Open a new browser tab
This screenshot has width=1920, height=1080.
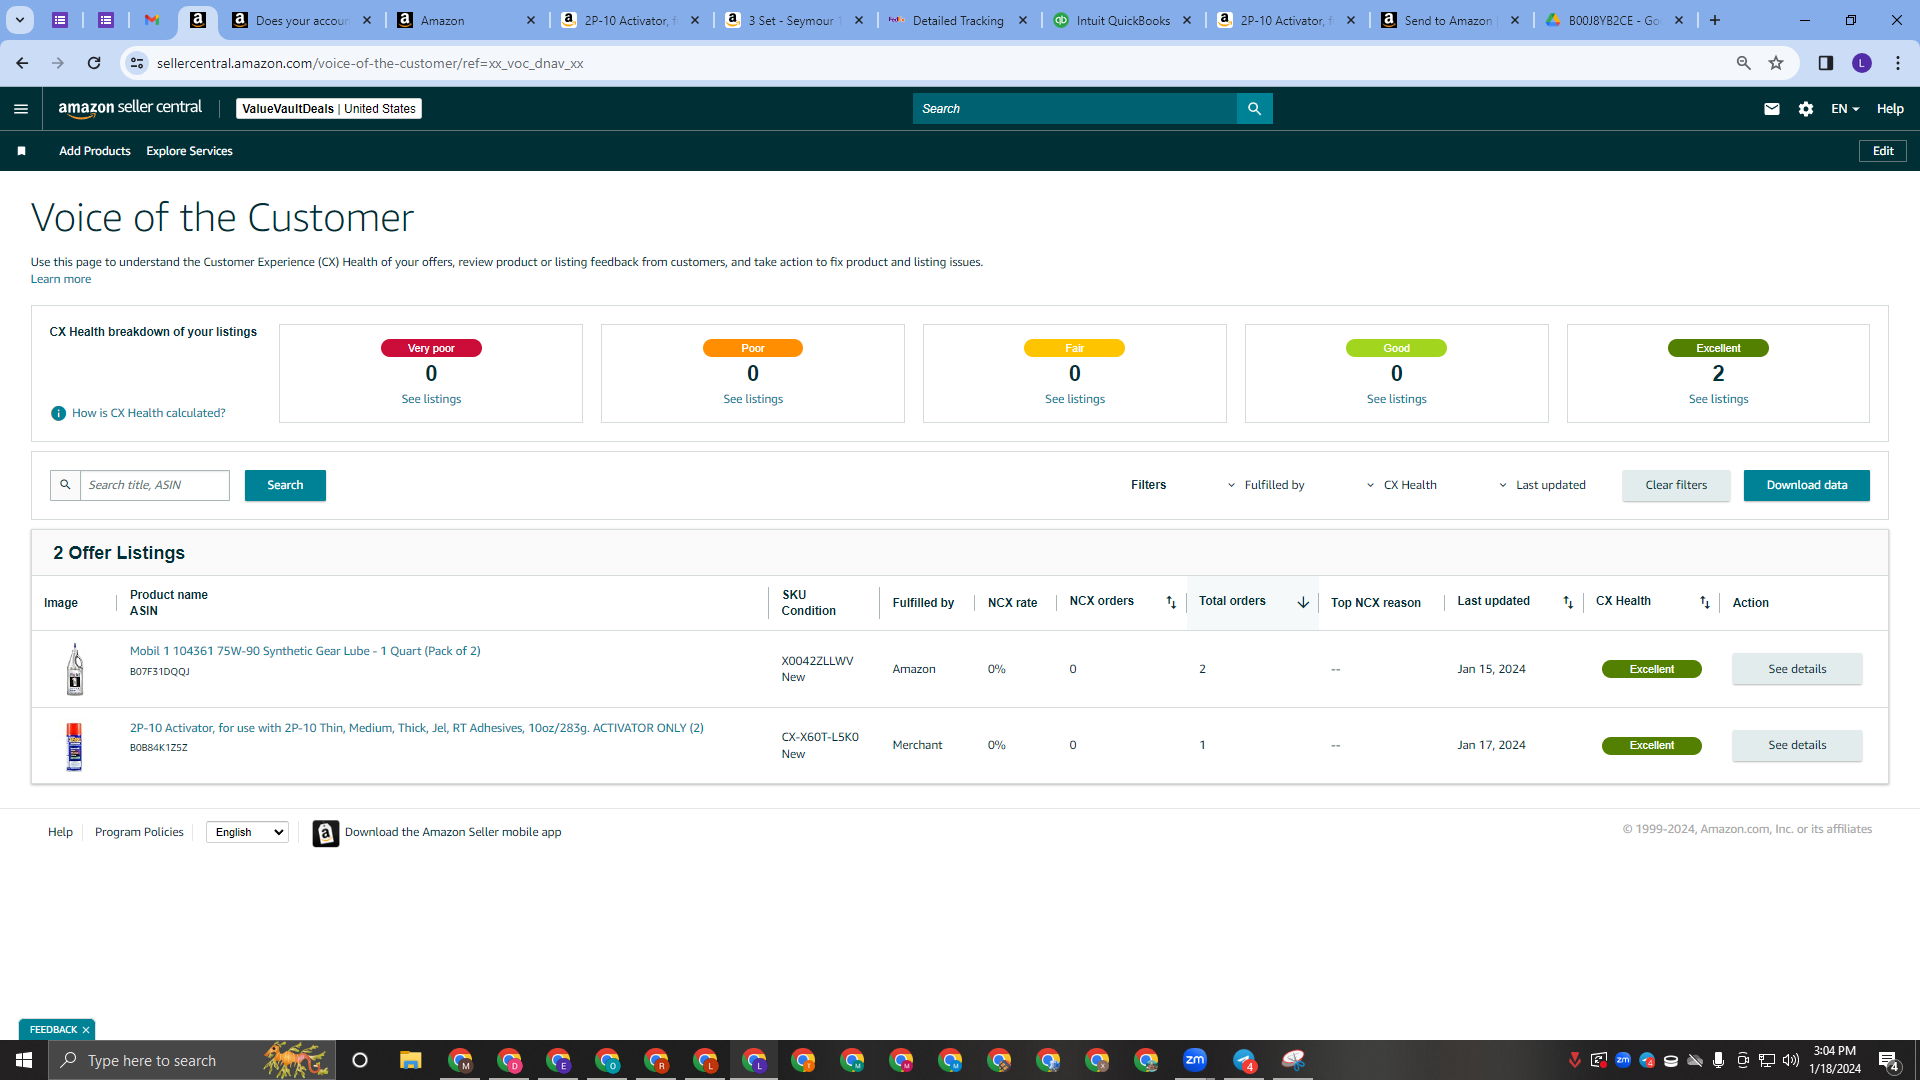click(1715, 20)
